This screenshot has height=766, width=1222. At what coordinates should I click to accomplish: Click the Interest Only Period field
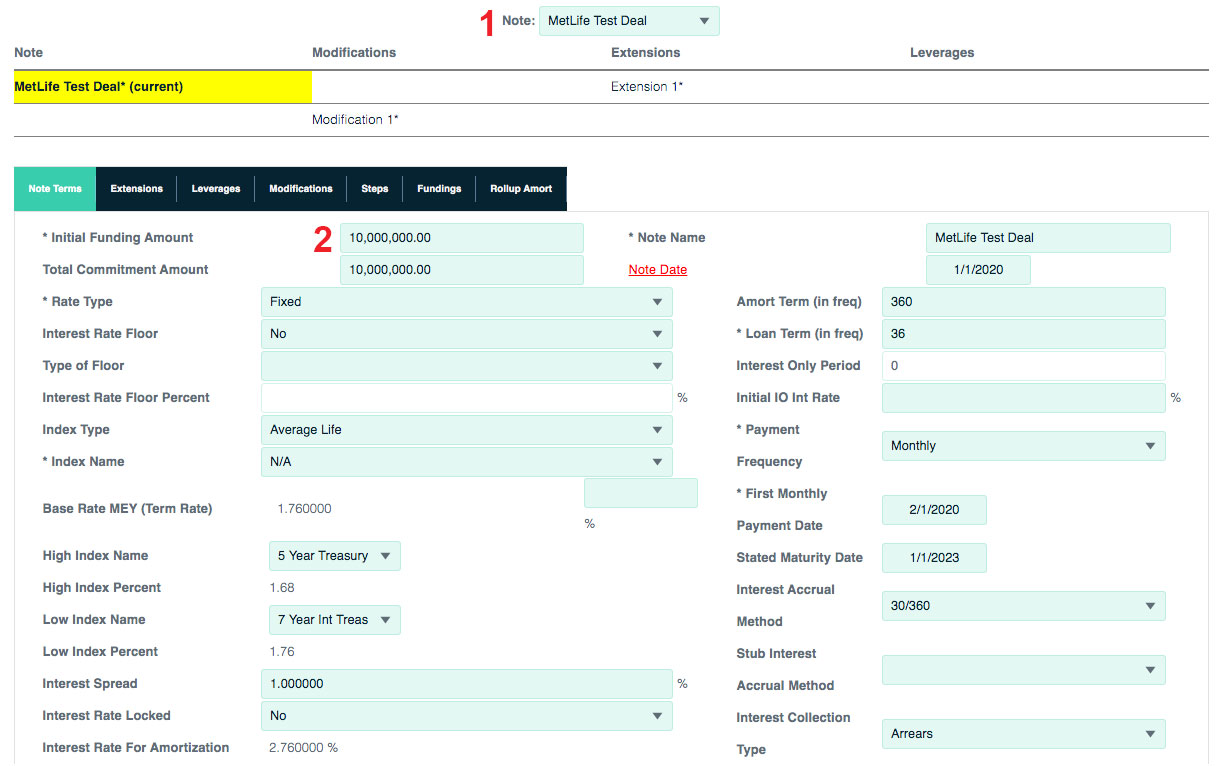1024,366
